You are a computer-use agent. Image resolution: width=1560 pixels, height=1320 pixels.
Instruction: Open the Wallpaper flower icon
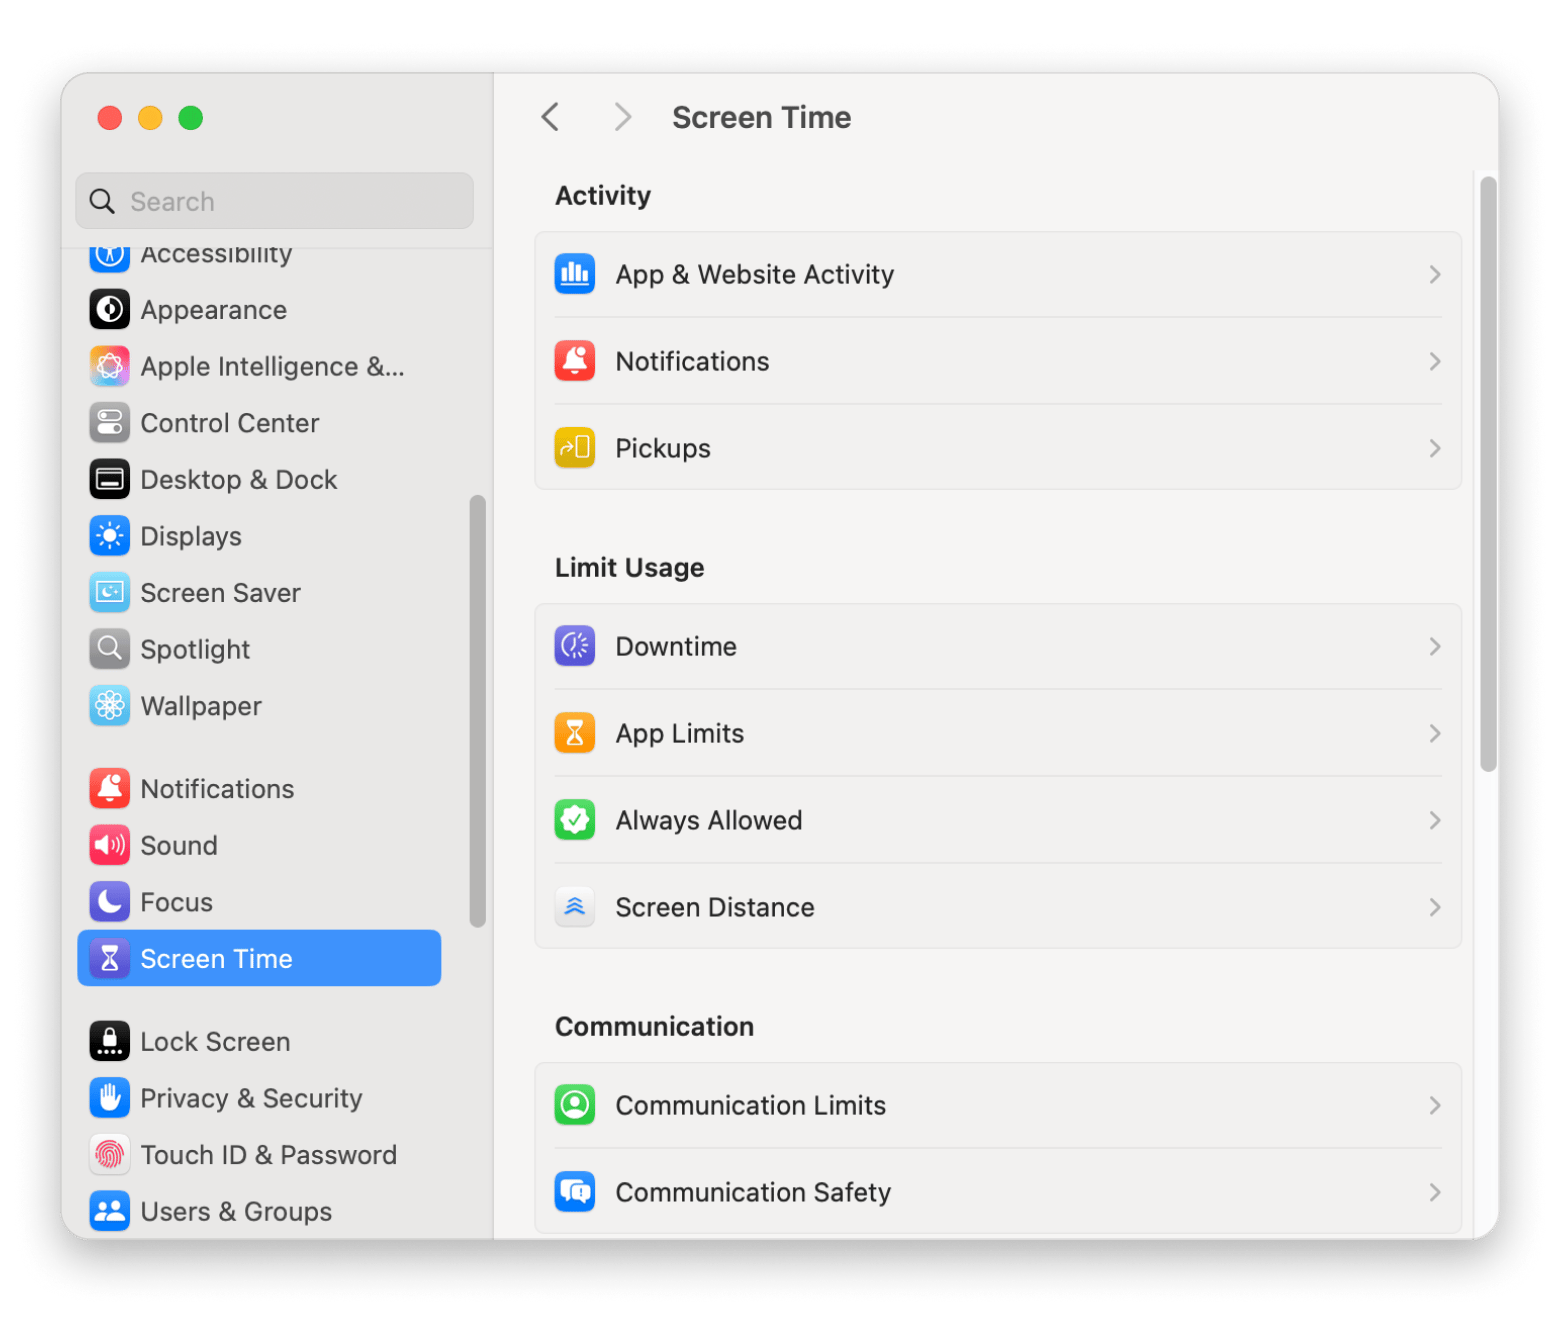[110, 706]
